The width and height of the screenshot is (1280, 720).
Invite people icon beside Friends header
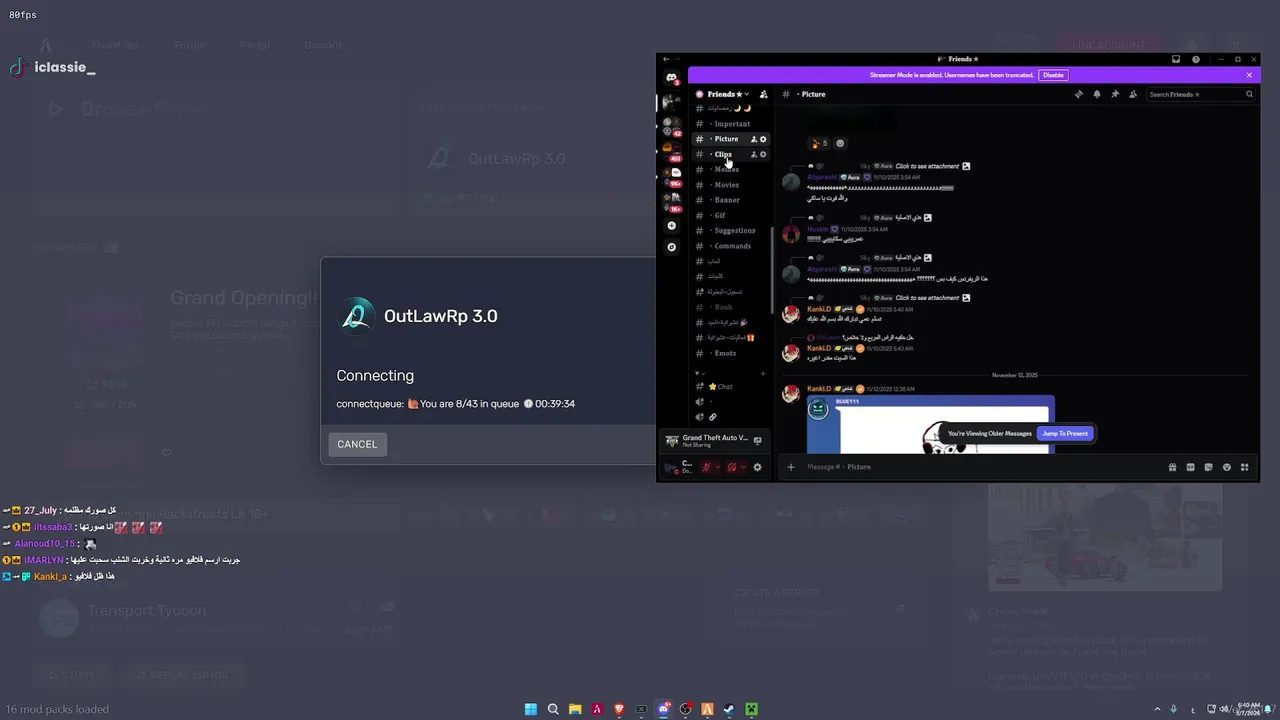pyautogui.click(x=764, y=94)
